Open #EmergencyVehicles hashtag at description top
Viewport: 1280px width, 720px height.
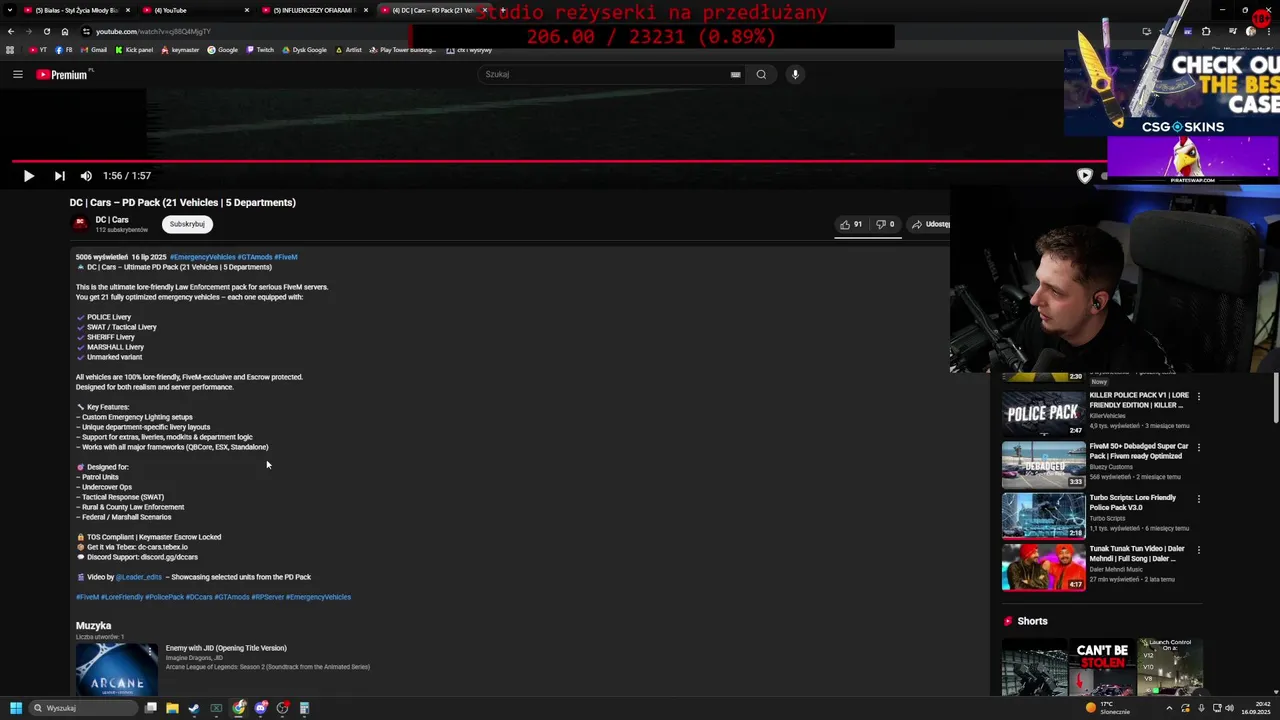[x=203, y=257]
